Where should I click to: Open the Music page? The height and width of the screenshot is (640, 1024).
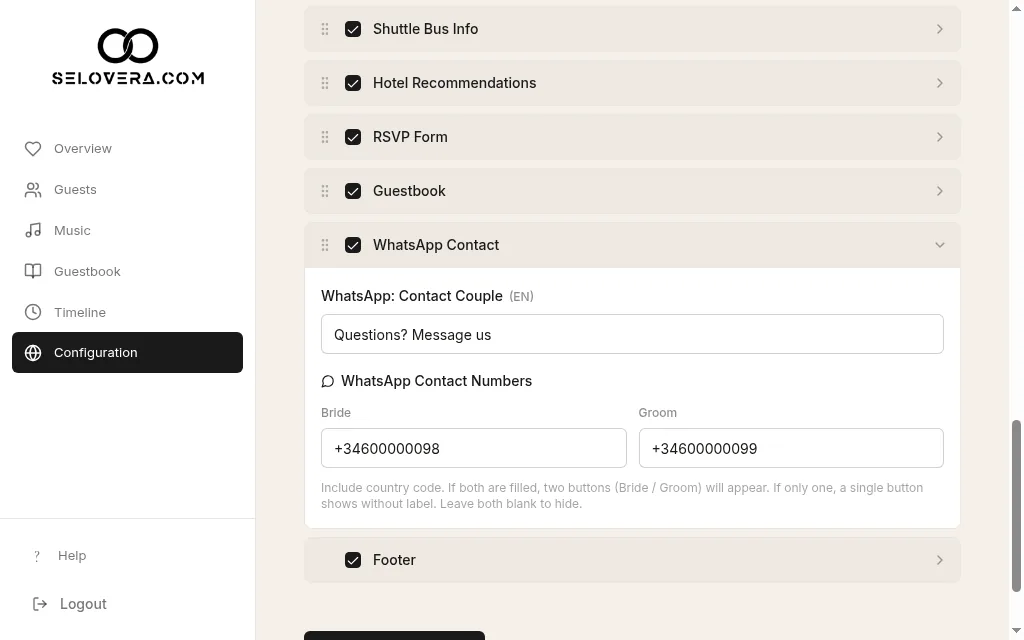click(127, 231)
